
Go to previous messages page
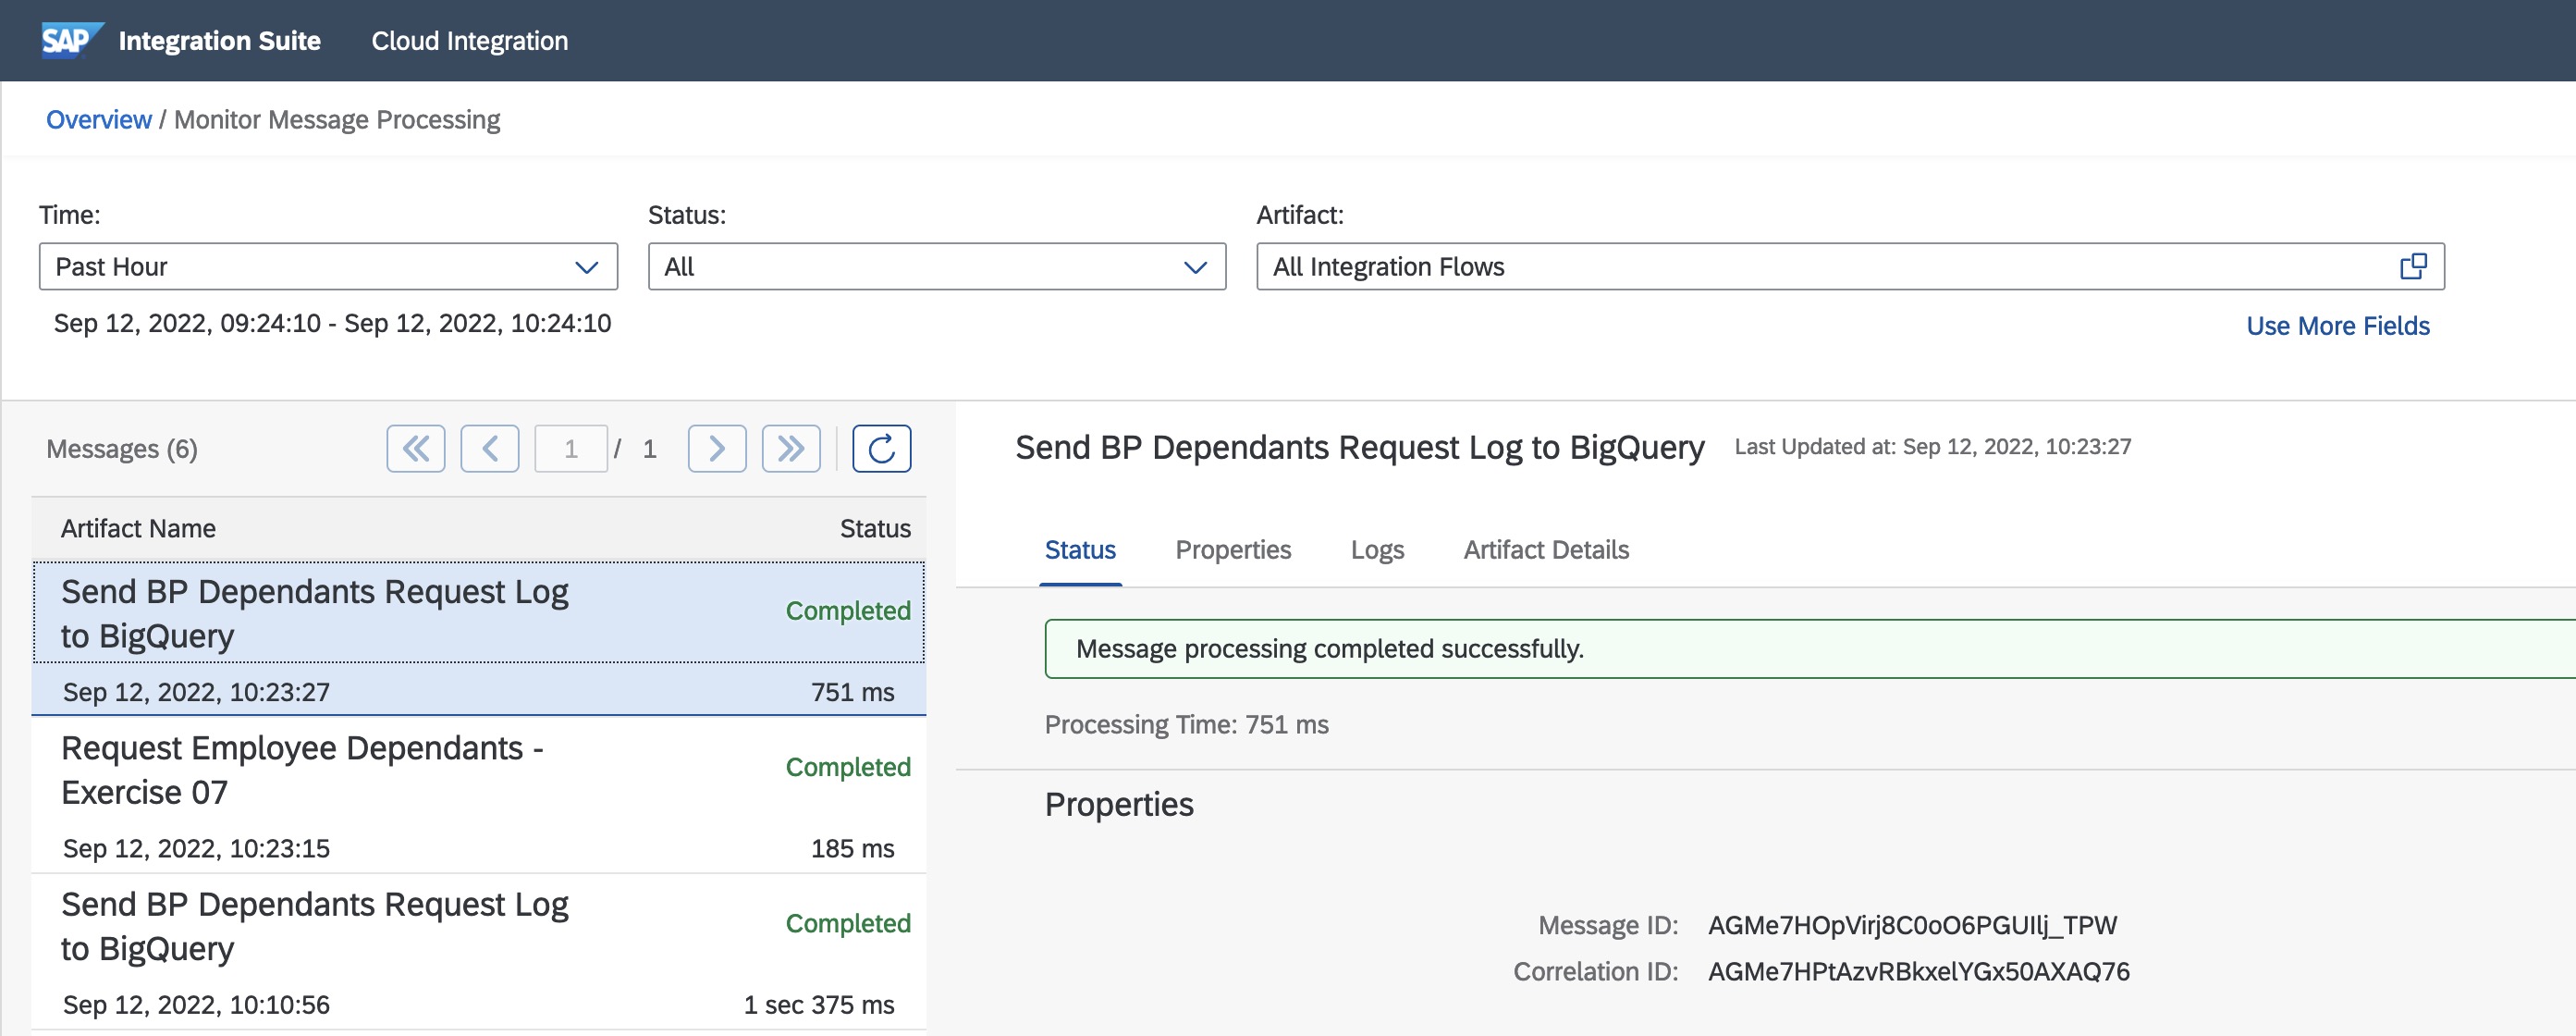point(490,449)
